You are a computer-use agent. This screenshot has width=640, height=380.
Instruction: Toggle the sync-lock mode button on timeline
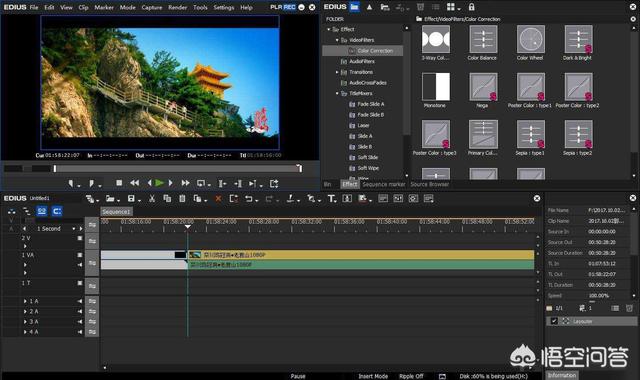click(42, 211)
